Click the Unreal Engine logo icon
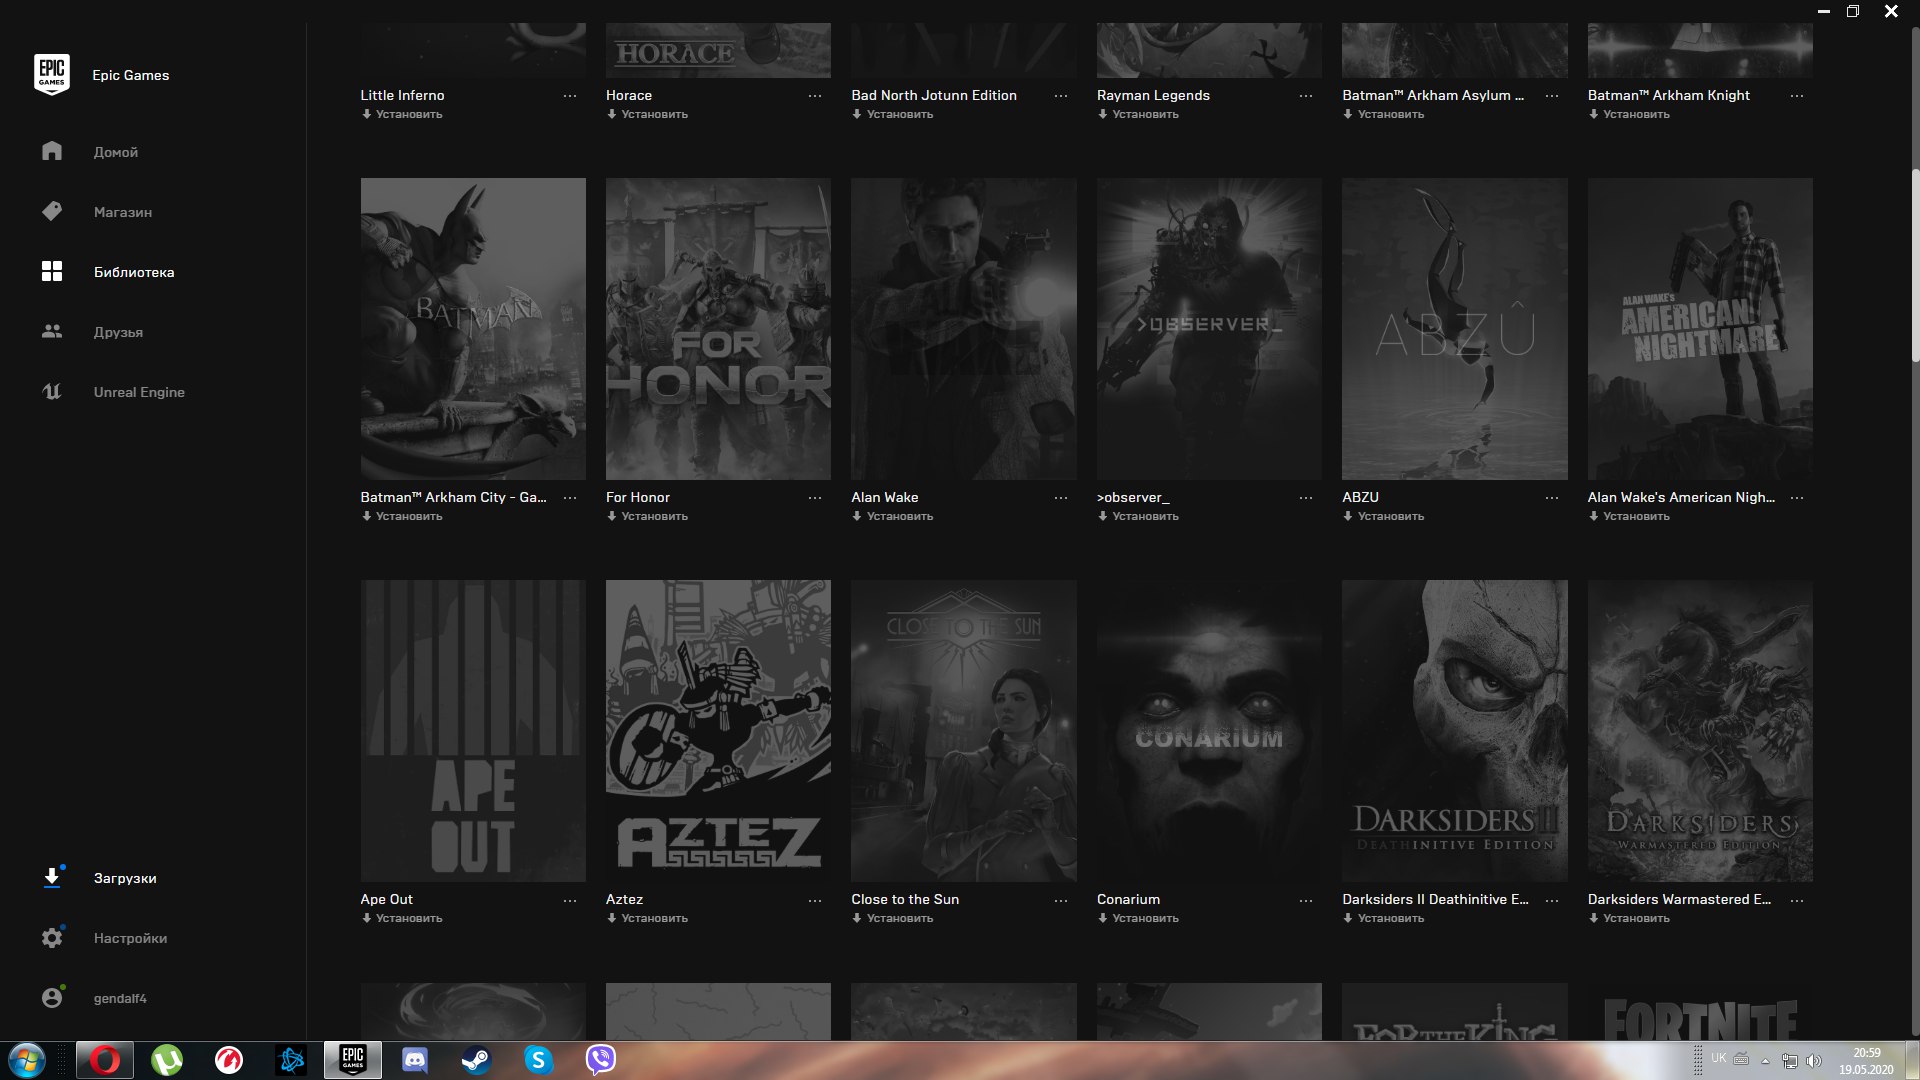Viewport: 1920px width, 1080px height. click(x=52, y=391)
